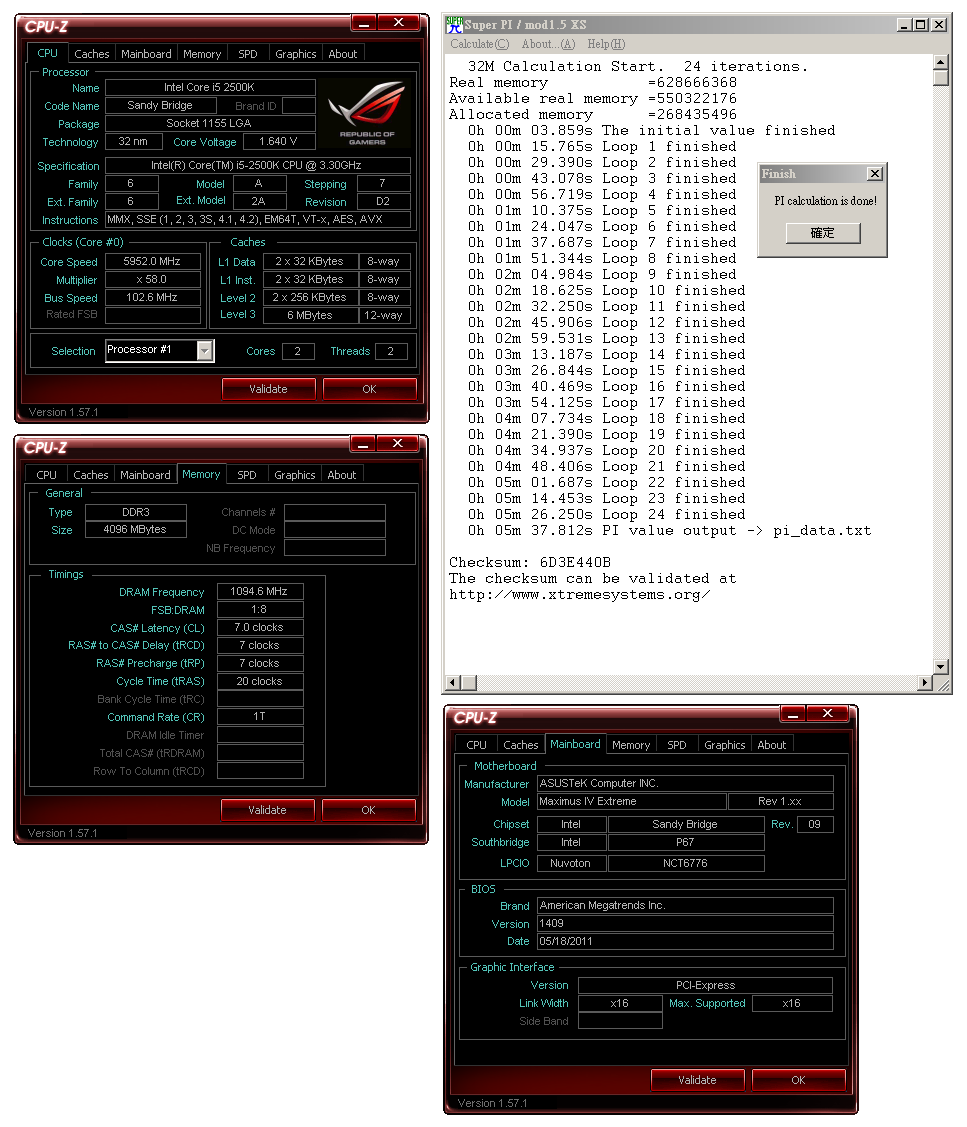Click Super PI vertical scrollbar down arrow

[x=940, y=666]
